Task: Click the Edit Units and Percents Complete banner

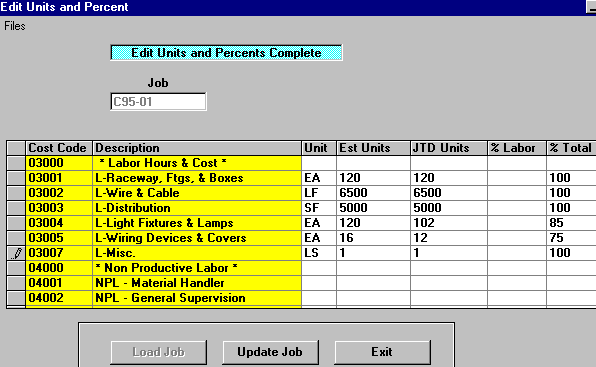Action: [x=227, y=53]
